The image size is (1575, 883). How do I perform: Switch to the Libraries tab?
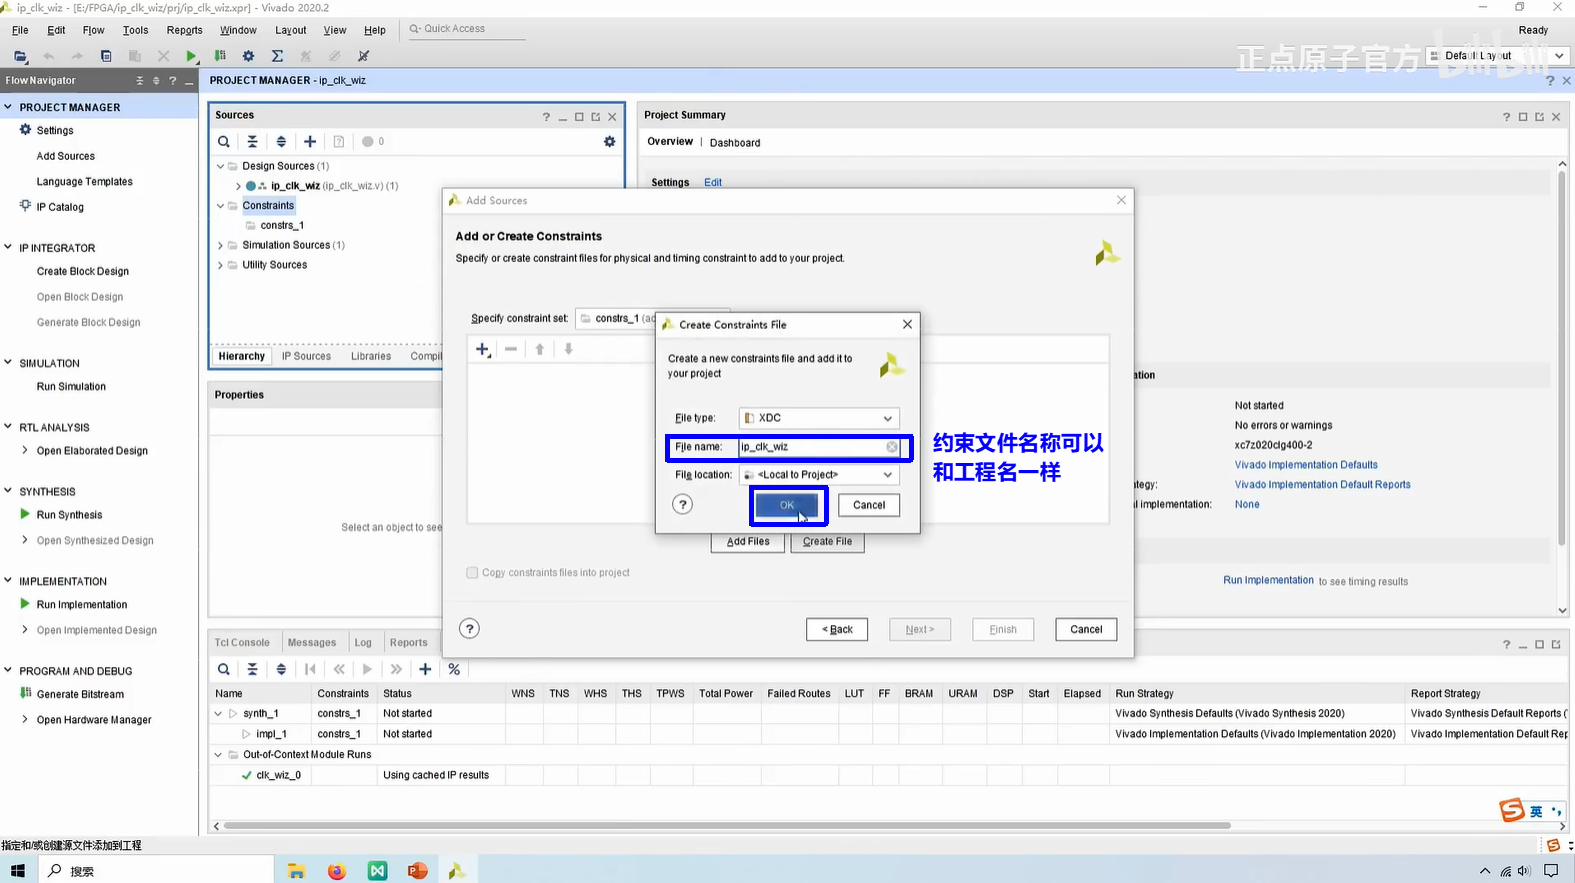[x=371, y=356]
